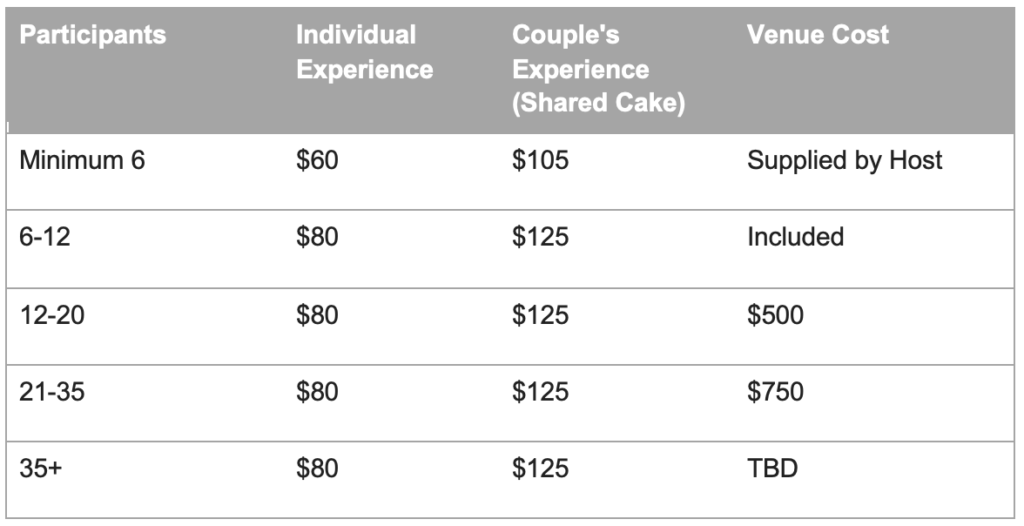Click the $105 couple's price cell
The image size is (1024, 526).
tap(540, 160)
